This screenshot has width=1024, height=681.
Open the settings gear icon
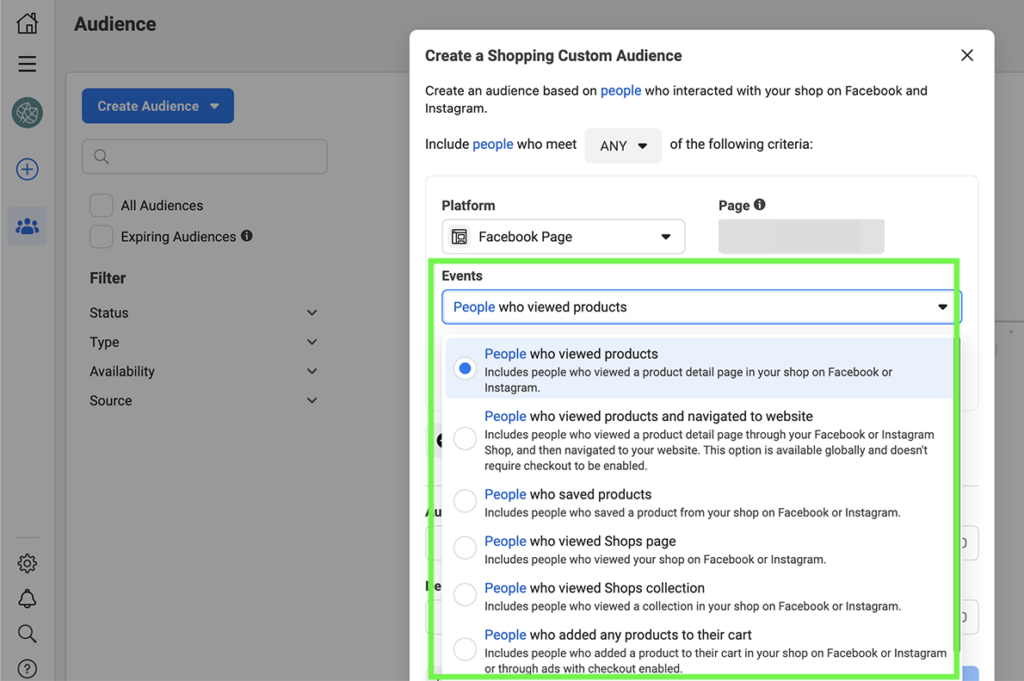(x=27, y=564)
